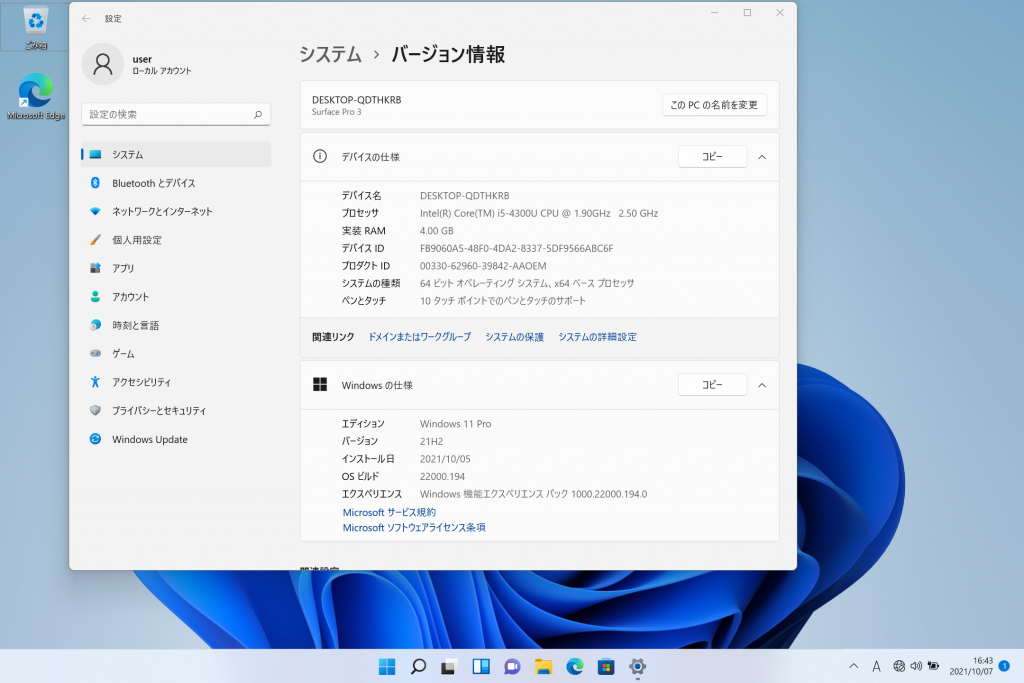The height and width of the screenshot is (683, 1024).
Task: Click the network globe icon in system tray
Action: [x=899, y=666]
